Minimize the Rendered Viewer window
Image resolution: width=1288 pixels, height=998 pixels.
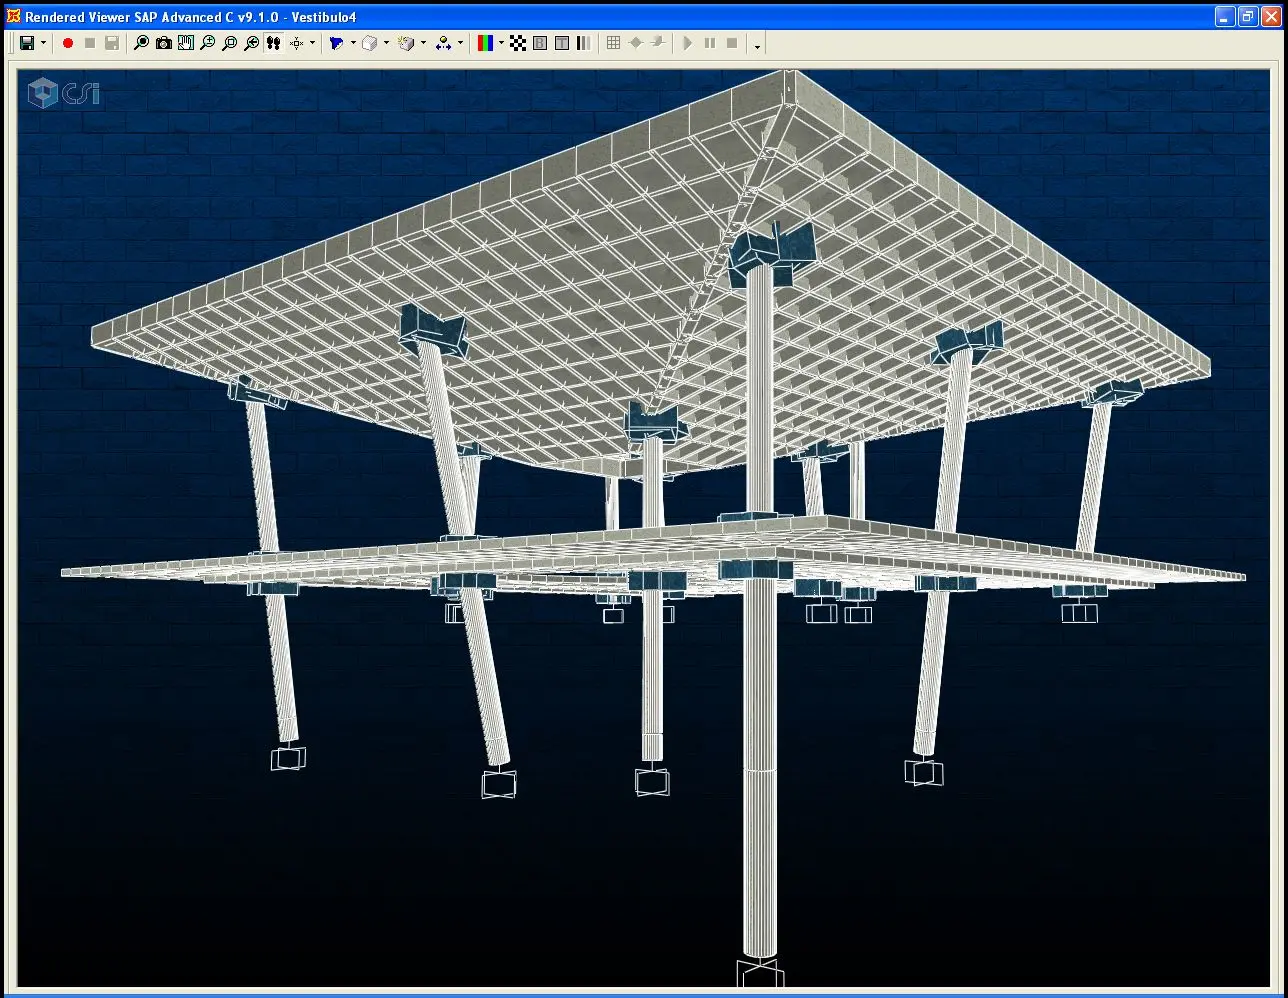(1225, 16)
